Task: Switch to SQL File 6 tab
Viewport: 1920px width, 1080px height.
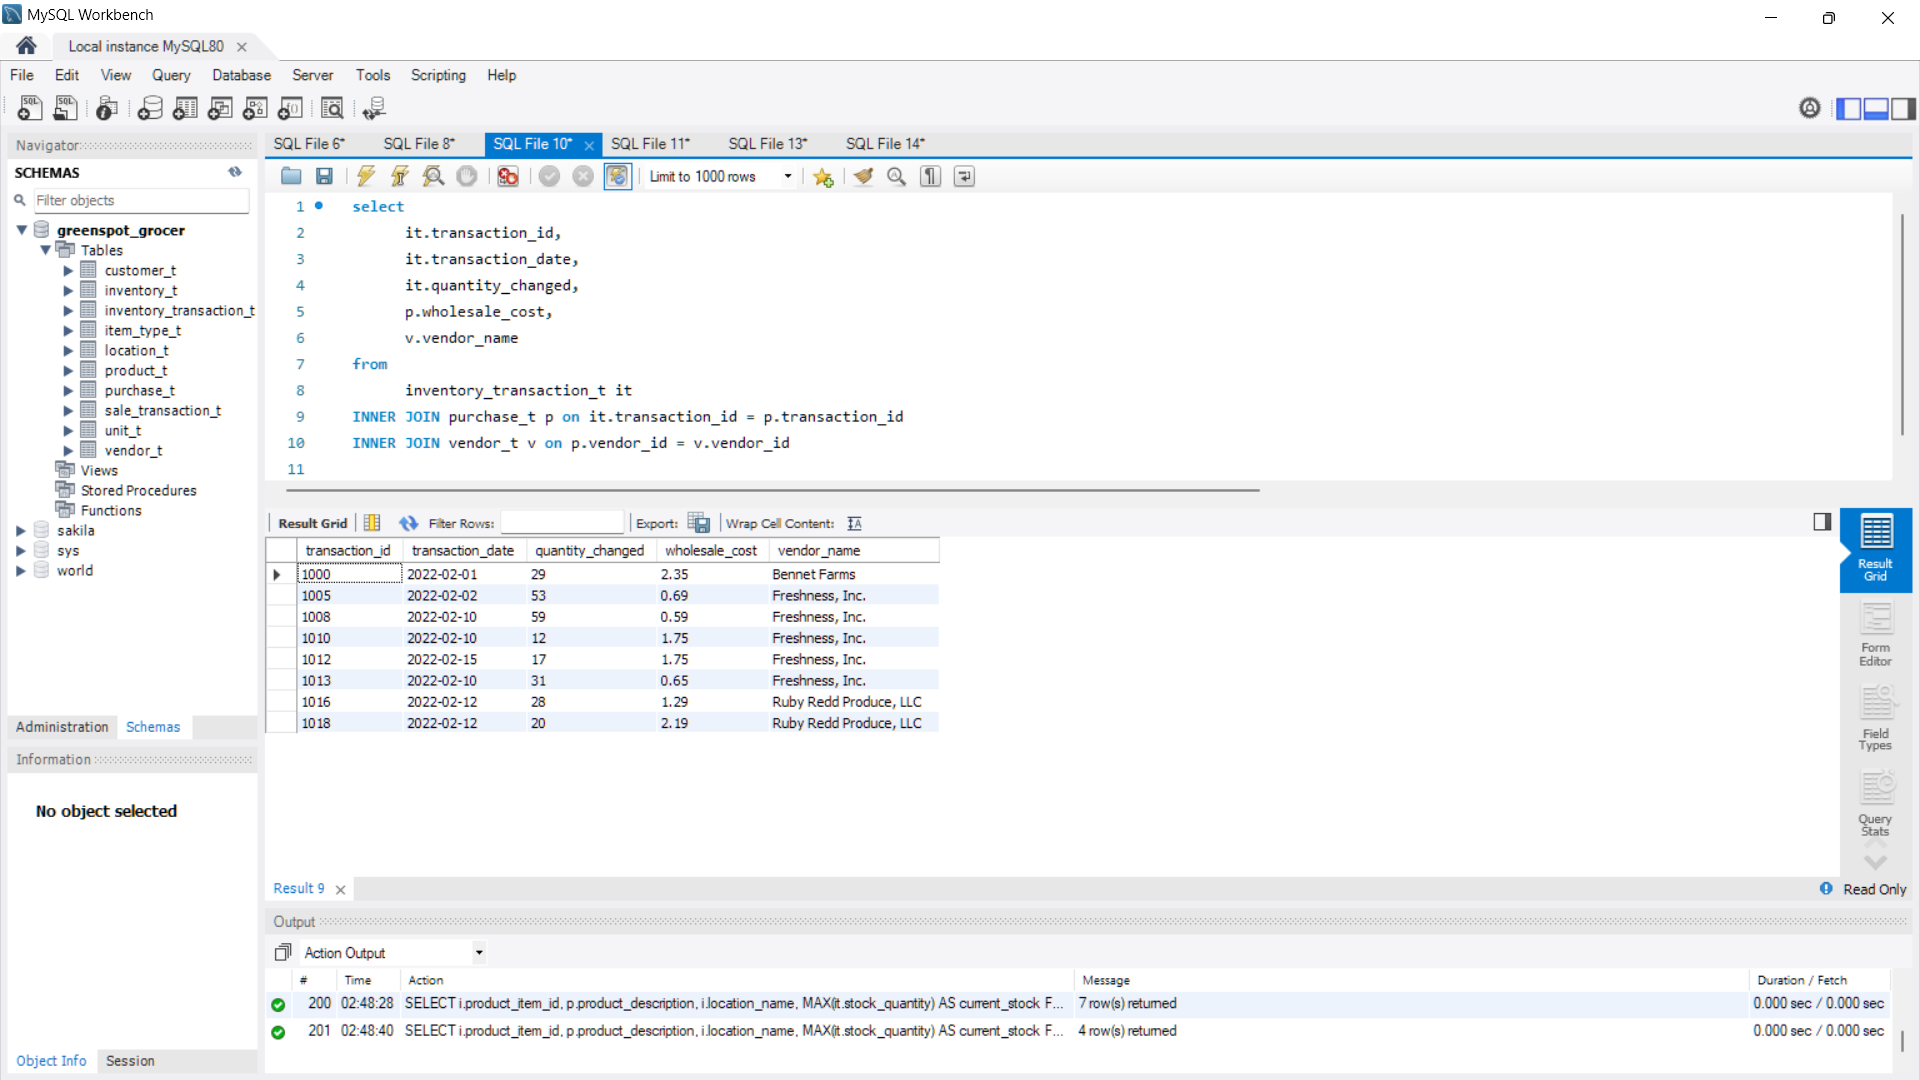Action: pos(309,144)
